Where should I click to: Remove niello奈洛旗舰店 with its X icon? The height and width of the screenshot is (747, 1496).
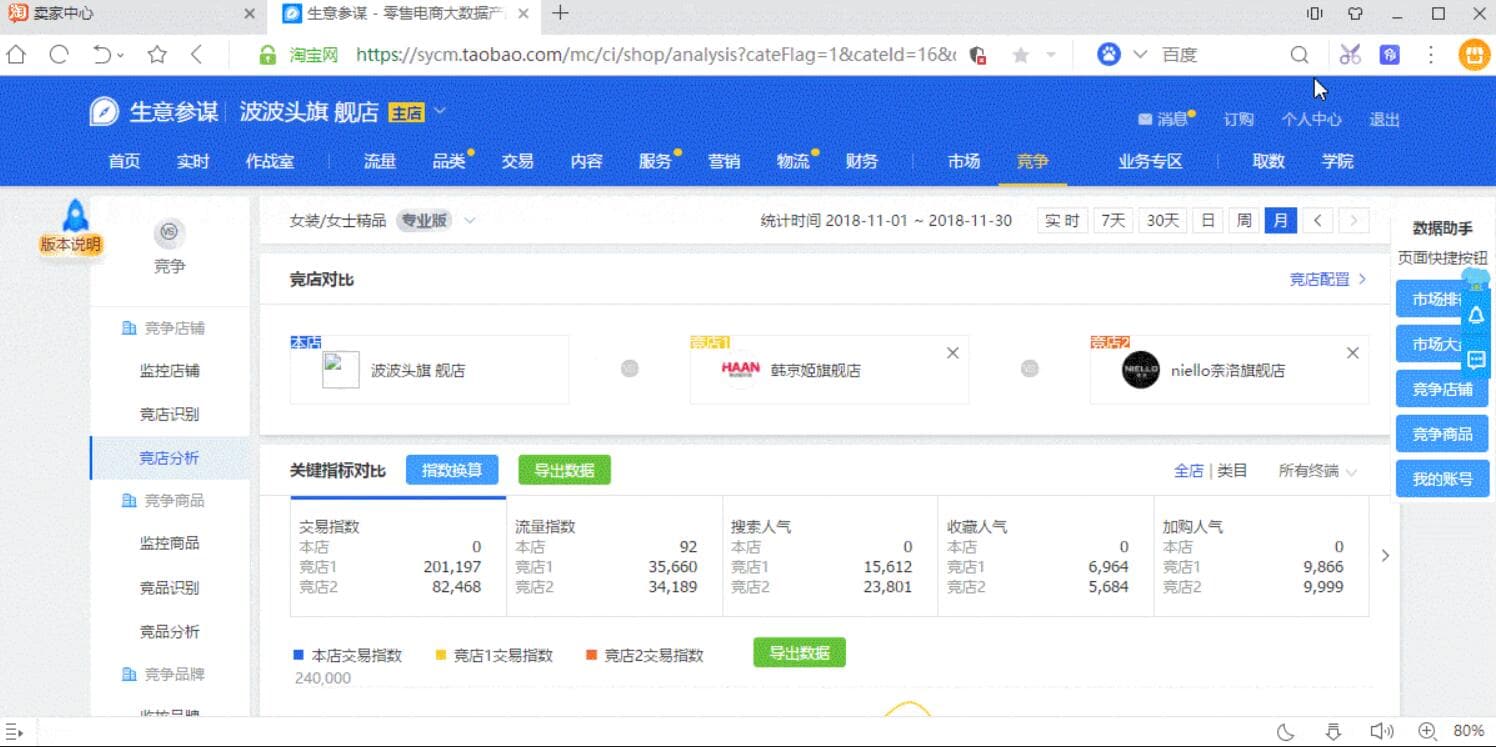[1352, 353]
